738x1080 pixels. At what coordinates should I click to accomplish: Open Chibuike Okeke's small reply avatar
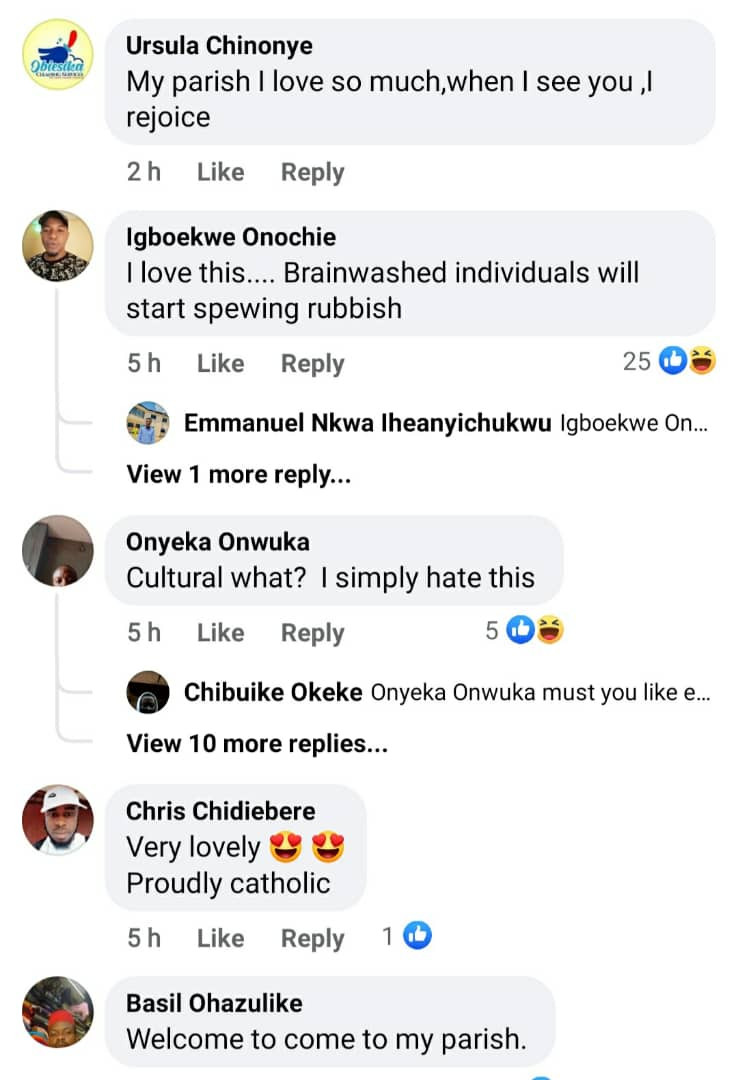click(x=148, y=692)
